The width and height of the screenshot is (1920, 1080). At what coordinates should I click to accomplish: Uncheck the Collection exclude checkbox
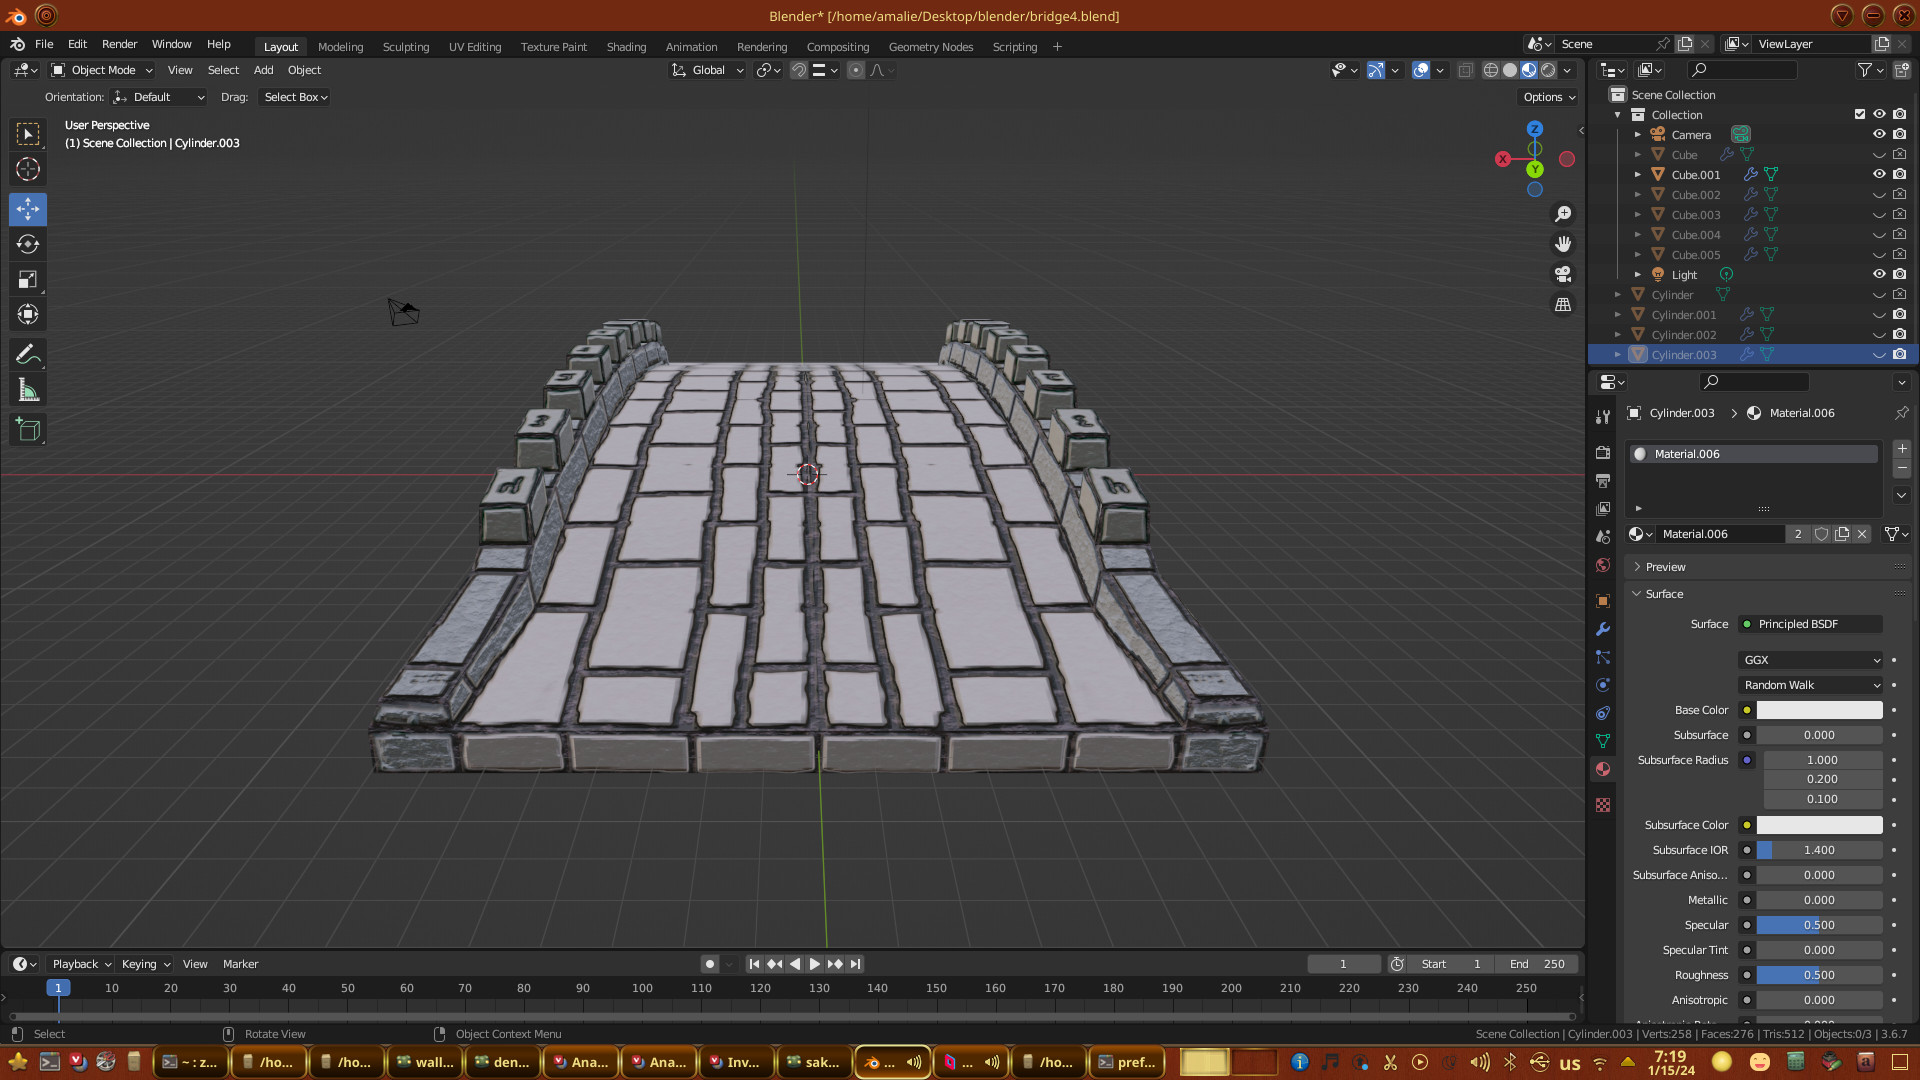[x=1860, y=114]
